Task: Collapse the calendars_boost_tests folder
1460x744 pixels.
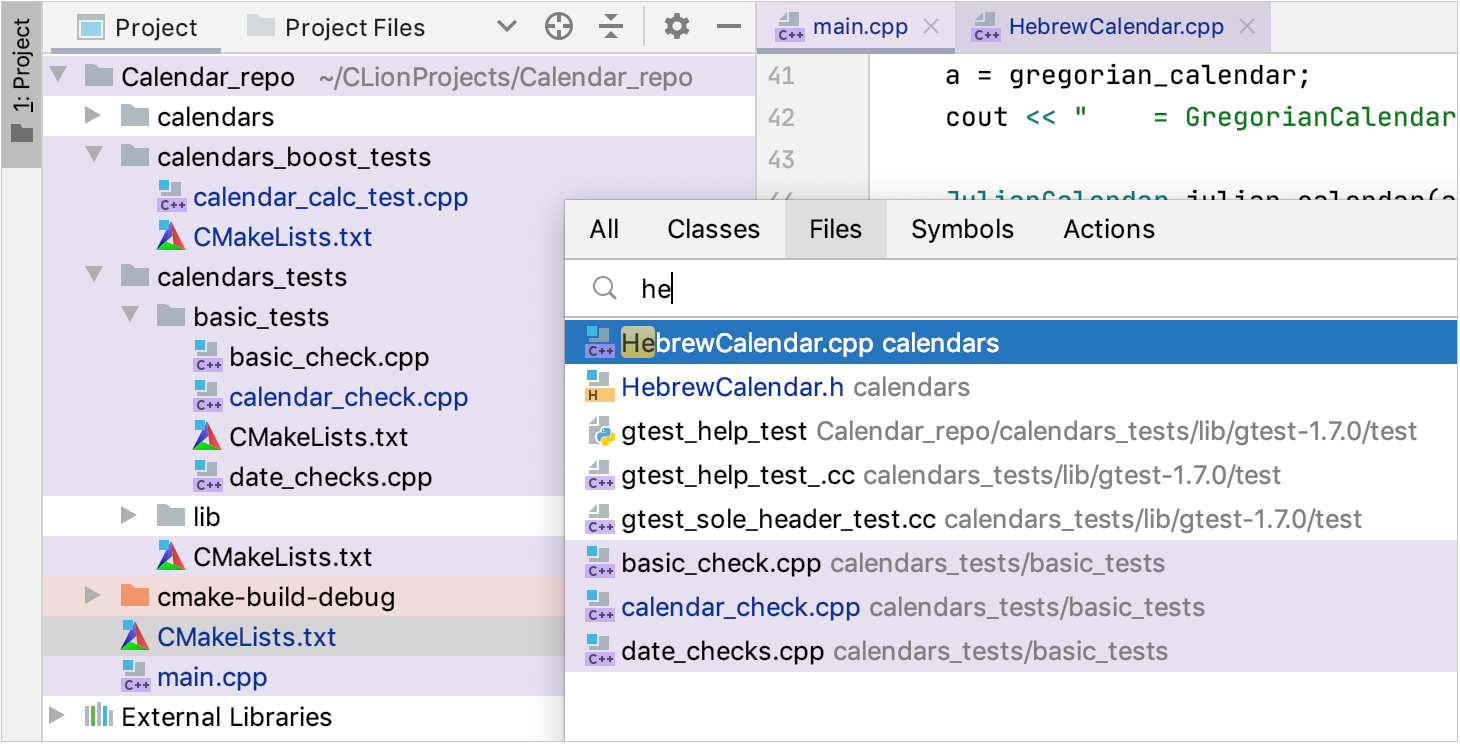Action: tap(93, 156)
